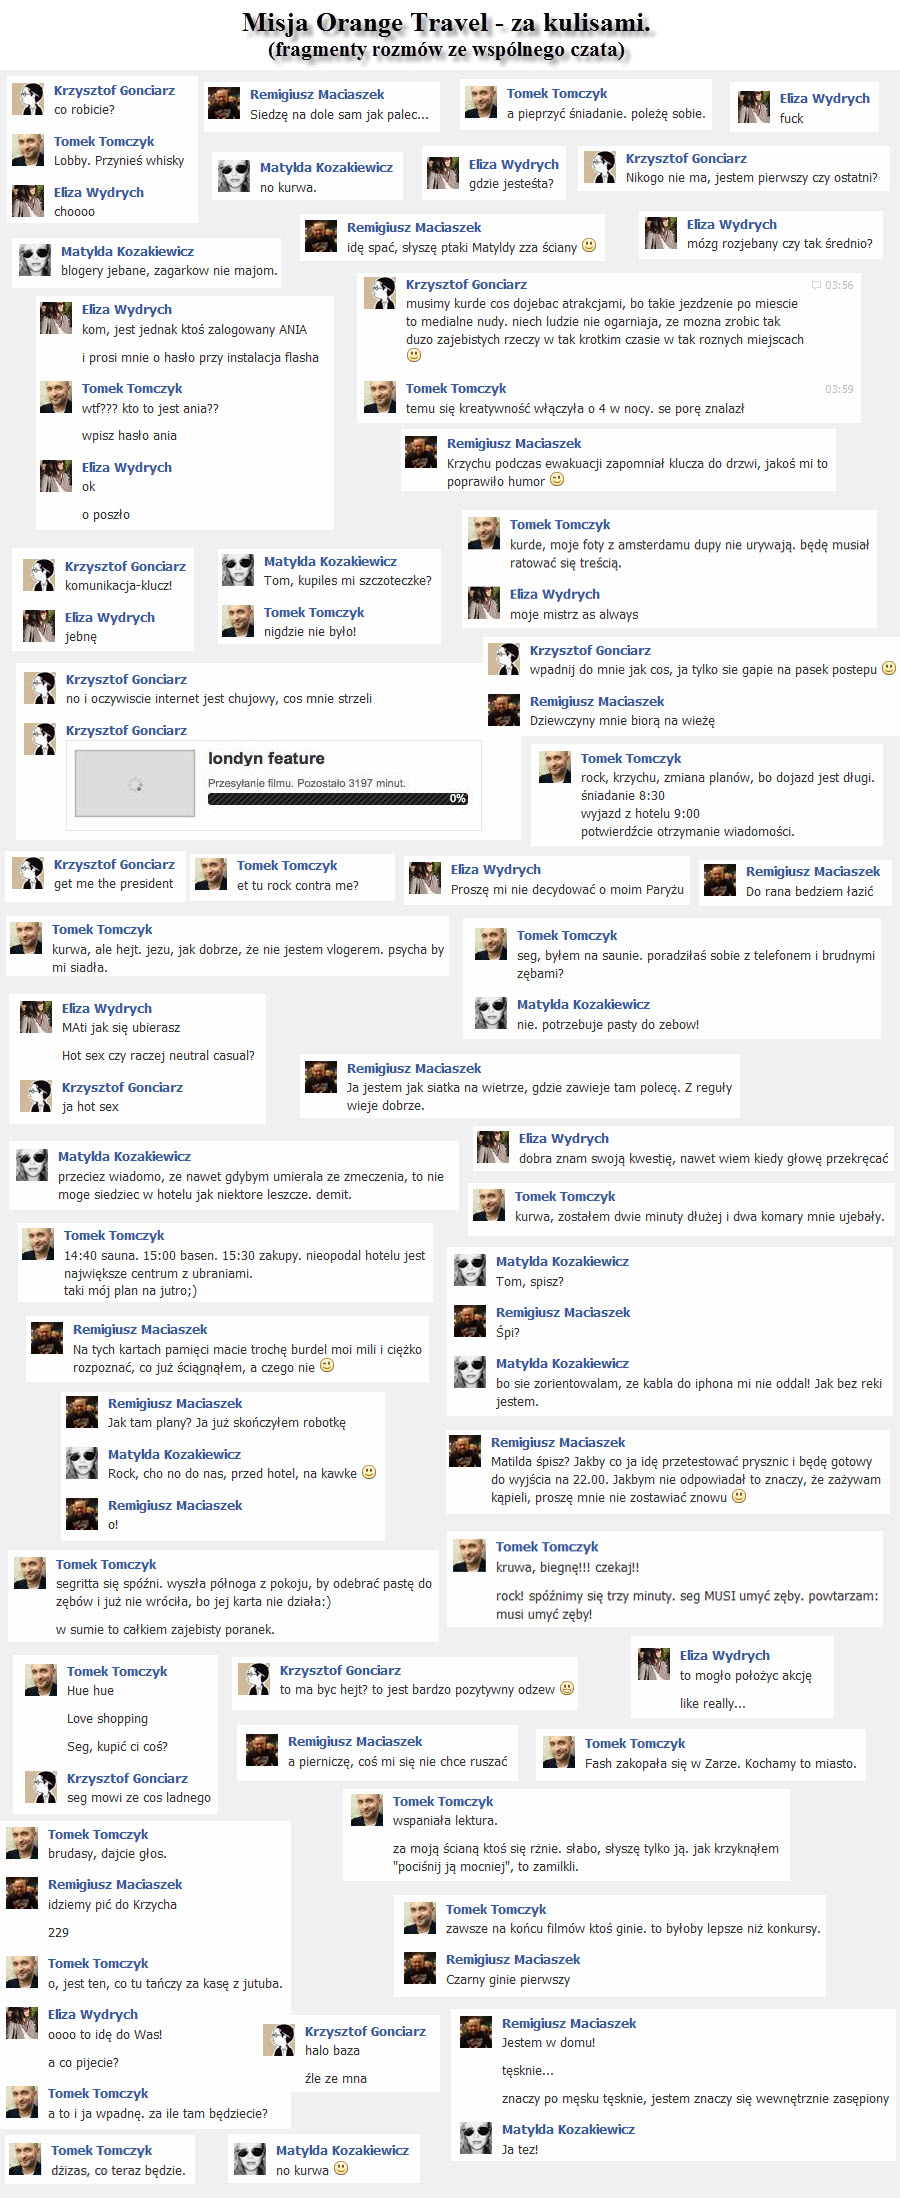Click Matylda Kozakiewicz avatar beside 'blogery jebane'
Screen dimensions: 900x2198
[x=35, y=260]
